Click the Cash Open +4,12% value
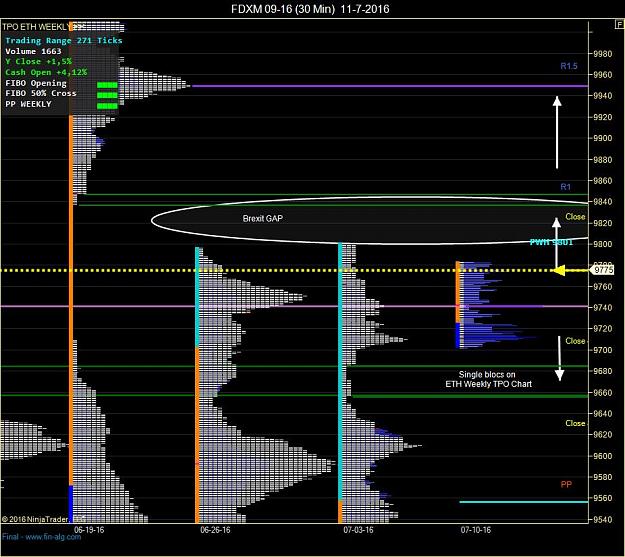Image resolution: width=625 pixels, height=557 pixels. [x=46, y=72]
